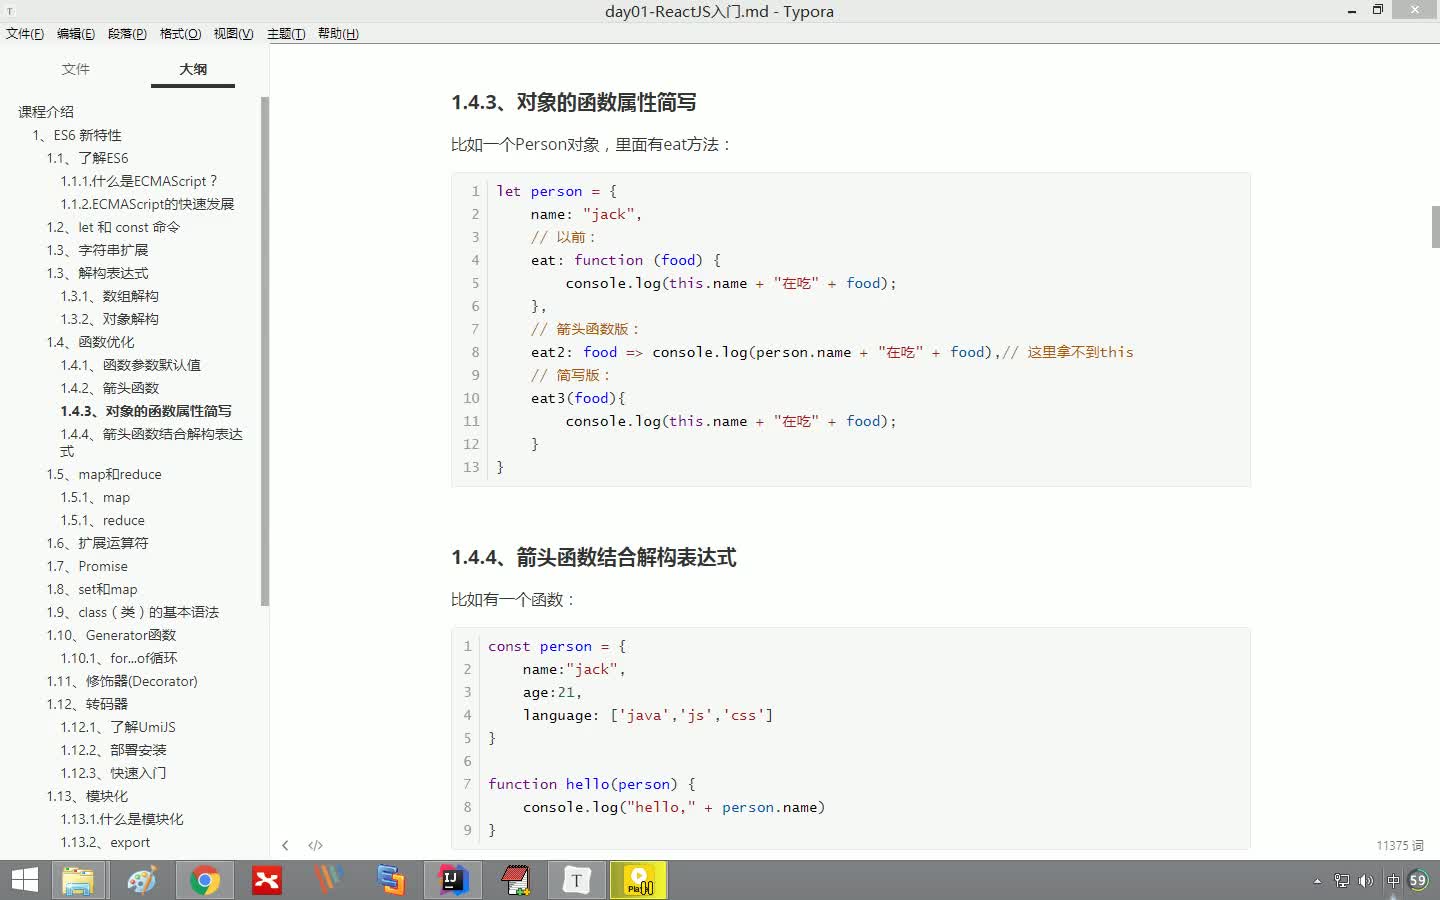Viewport: 1440px width, 900px height.
Task: Open the 文件(F) menu
Action: tap(25, 33)
